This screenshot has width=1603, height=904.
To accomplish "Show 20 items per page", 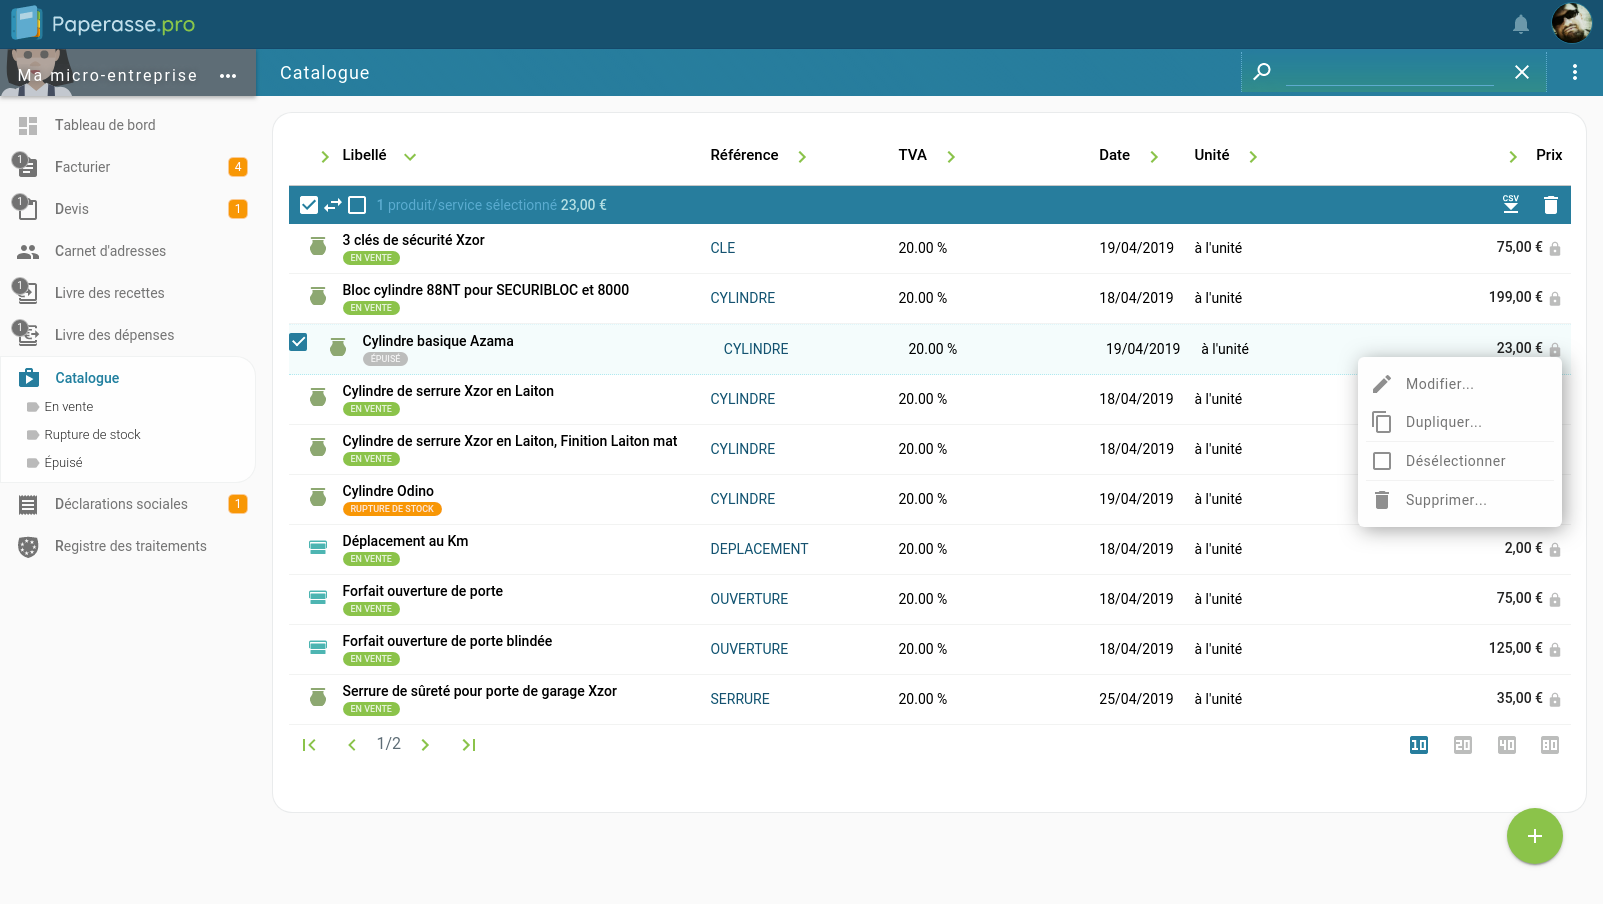I will [1462, 745].
